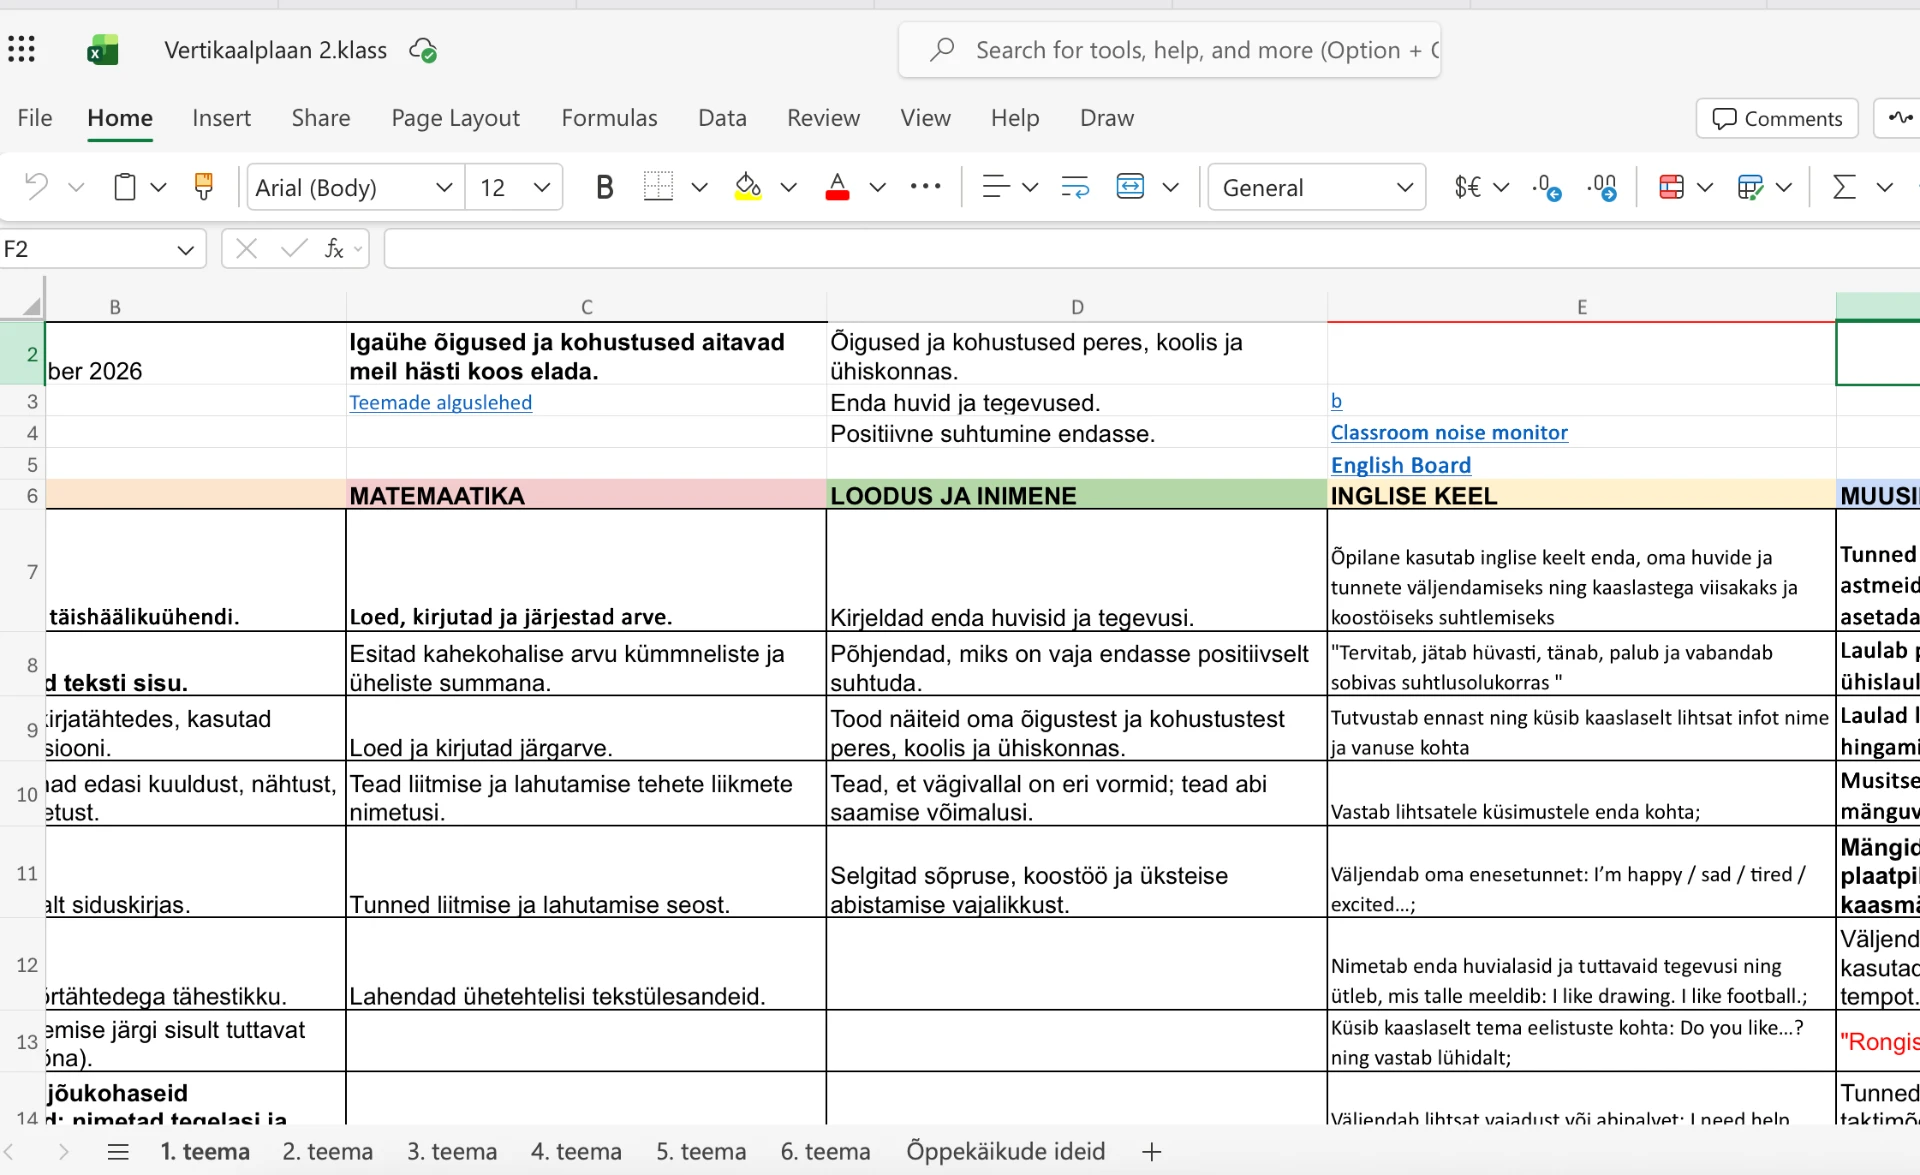
Task: Activate the Format Painter brush
Action: click(x=203, y=187)
